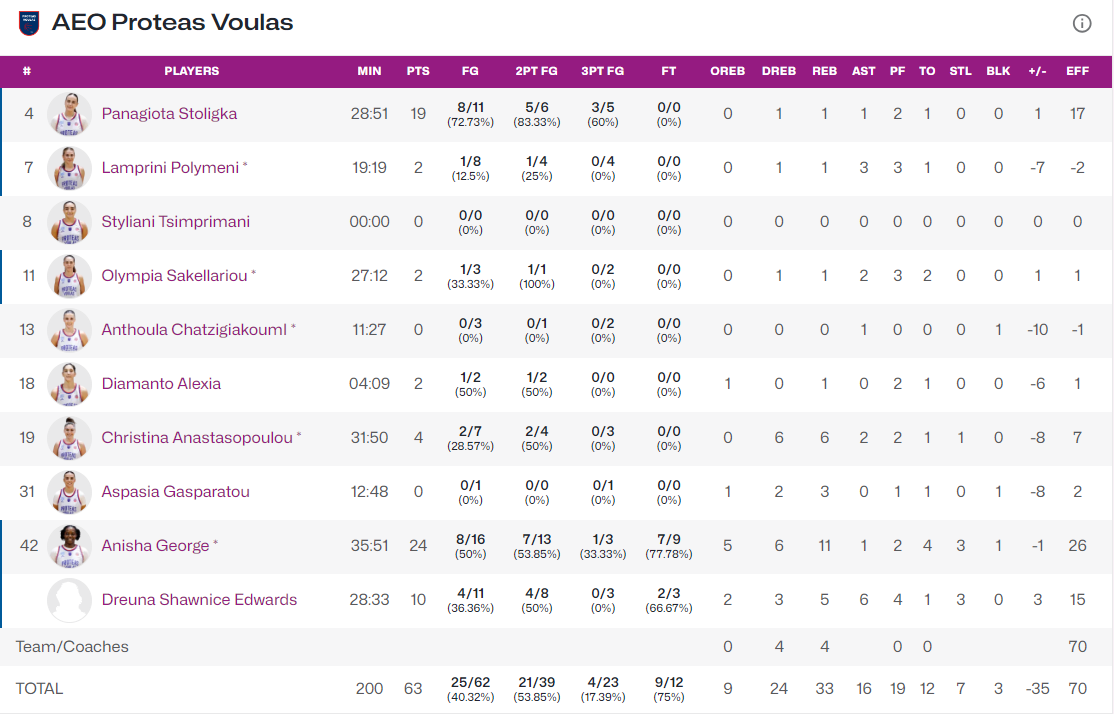Click the FG column header

pyautogui.click(x=470, y=71)
